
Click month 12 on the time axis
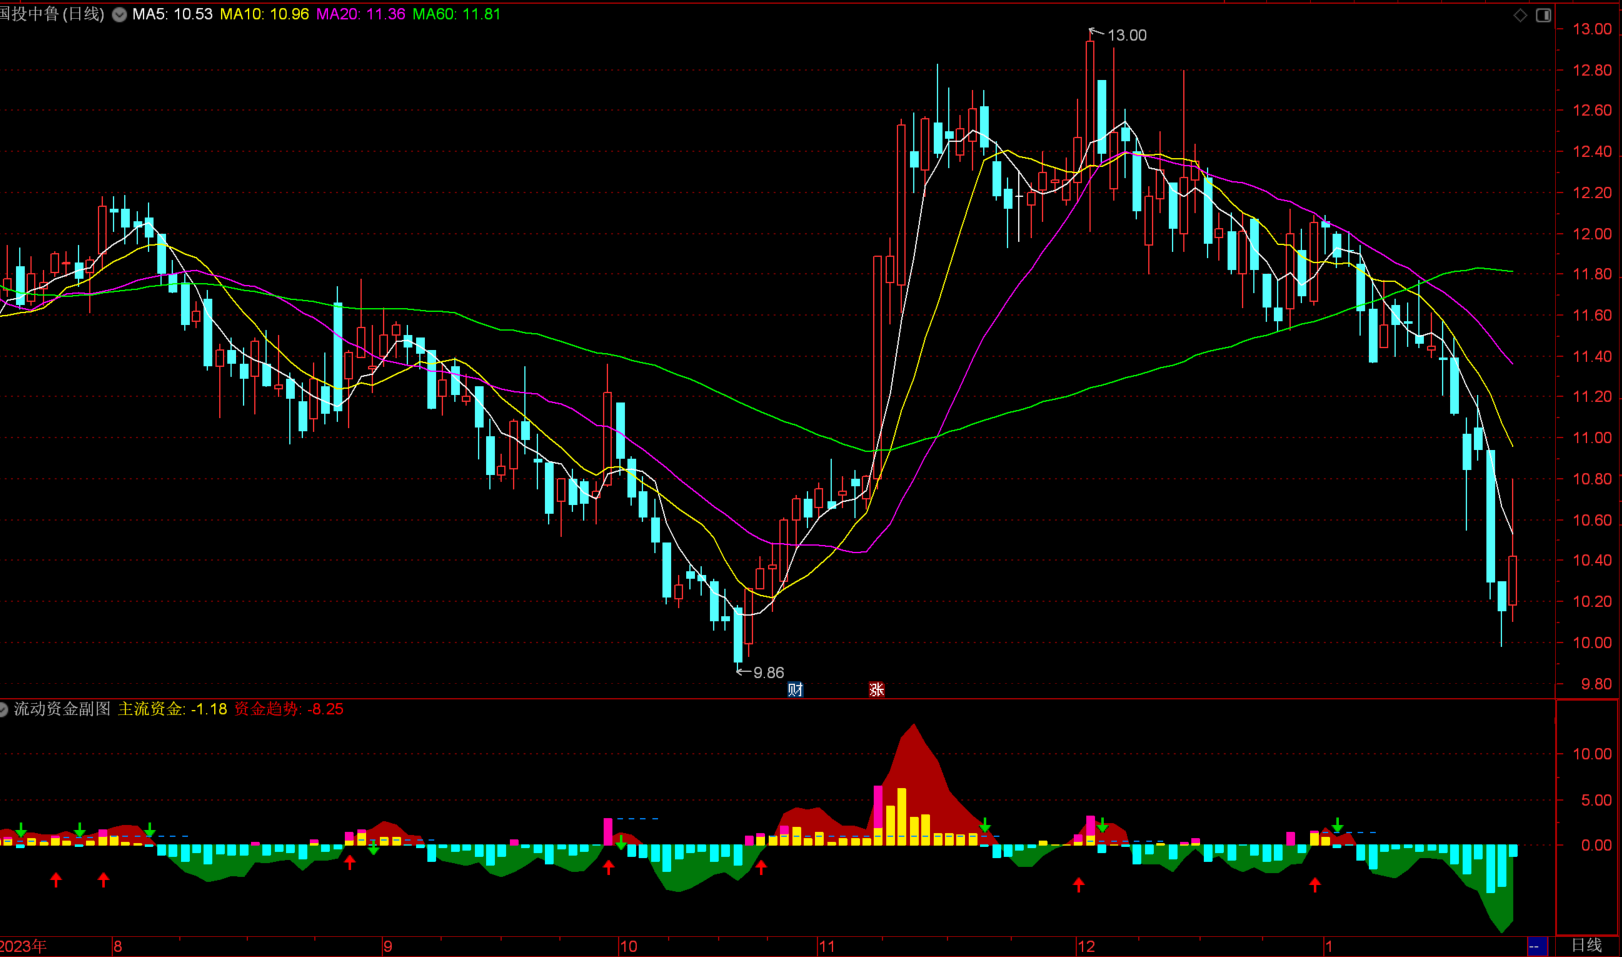coord(1086,946)
